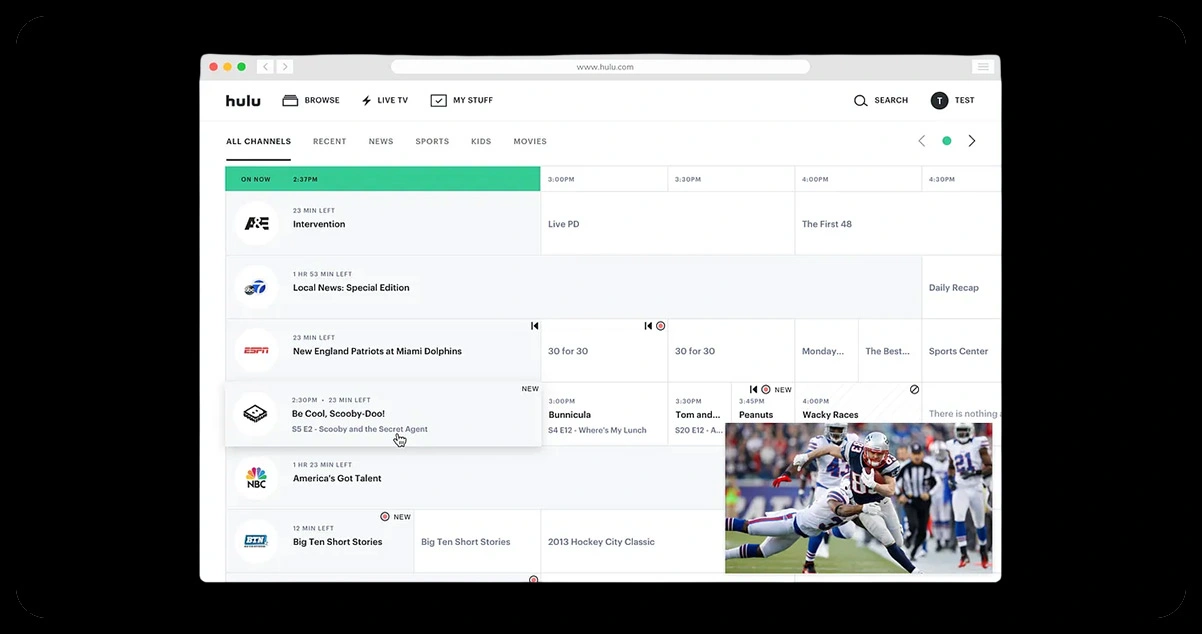1202x634 pixels.
Task: Click the football game video preview
Action: (x=858, y=497)
